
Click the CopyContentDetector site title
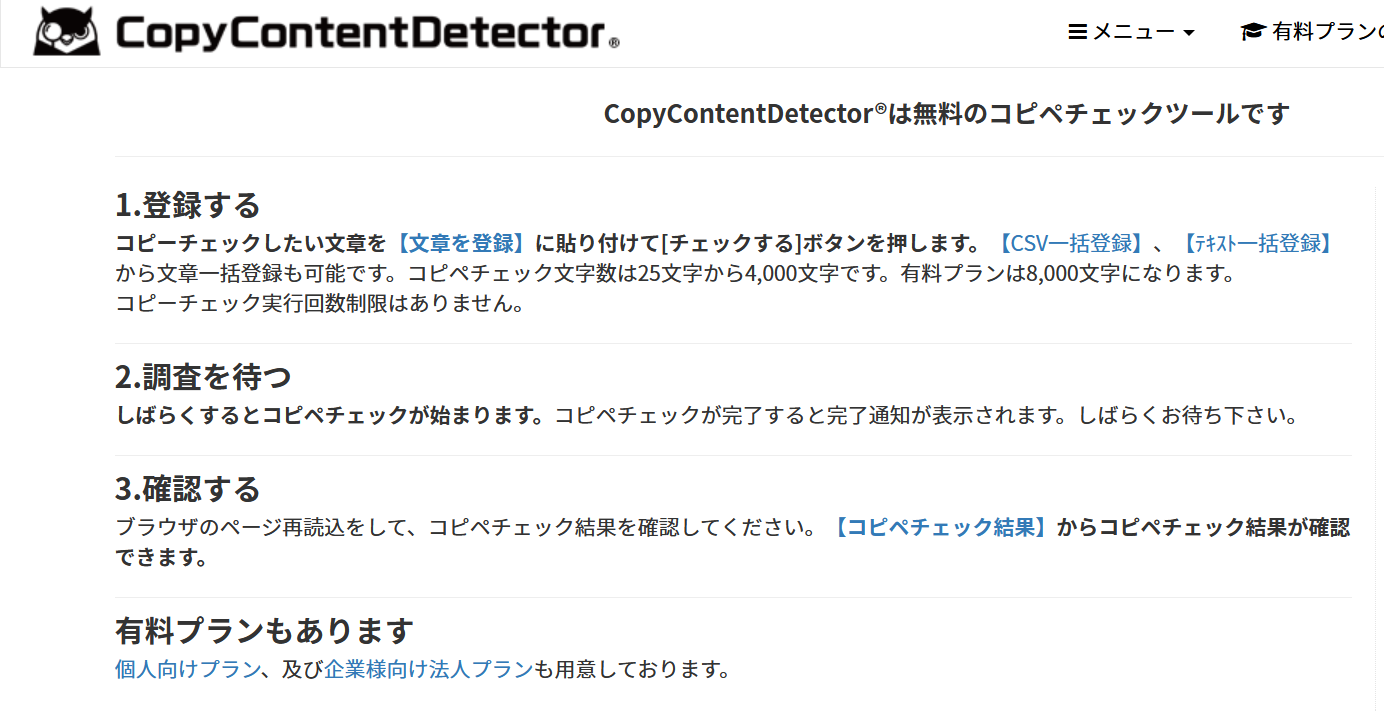click(367, 33)
